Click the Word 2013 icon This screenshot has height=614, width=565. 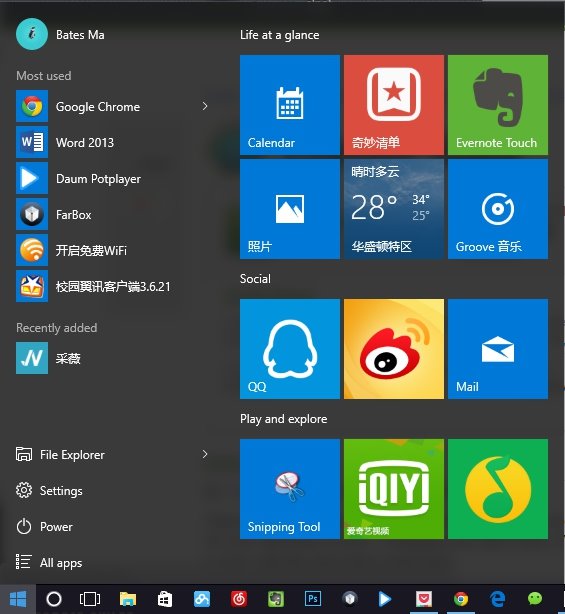tap(32, 142)
